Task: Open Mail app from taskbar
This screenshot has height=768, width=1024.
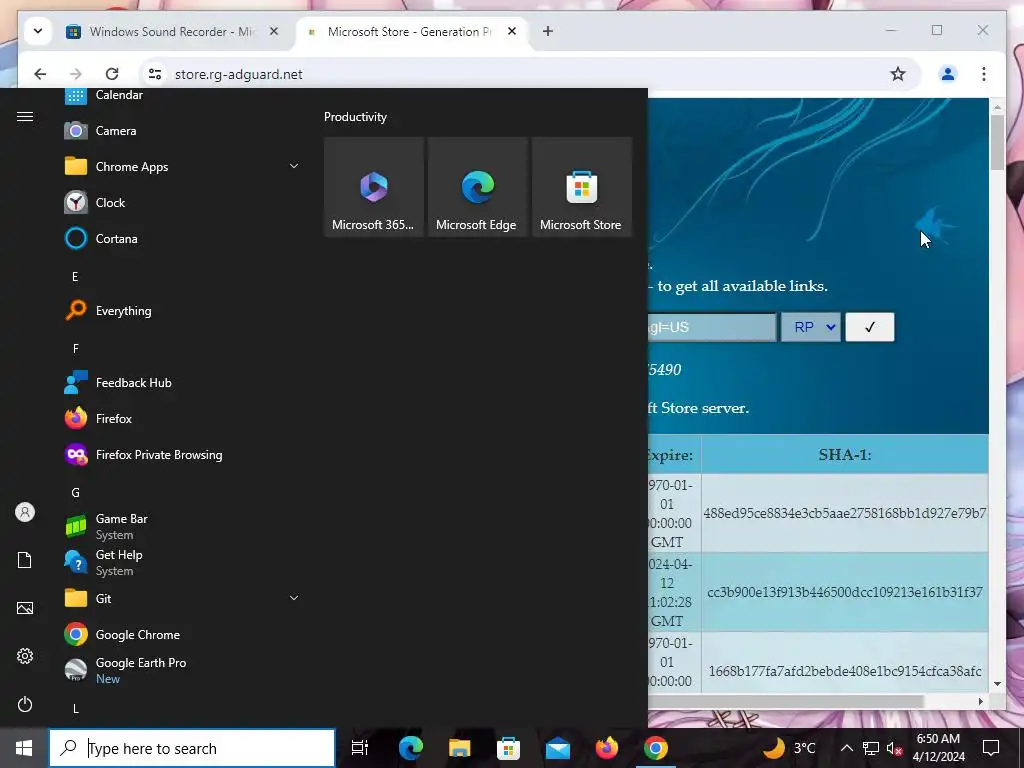Action: click(558, 748)
